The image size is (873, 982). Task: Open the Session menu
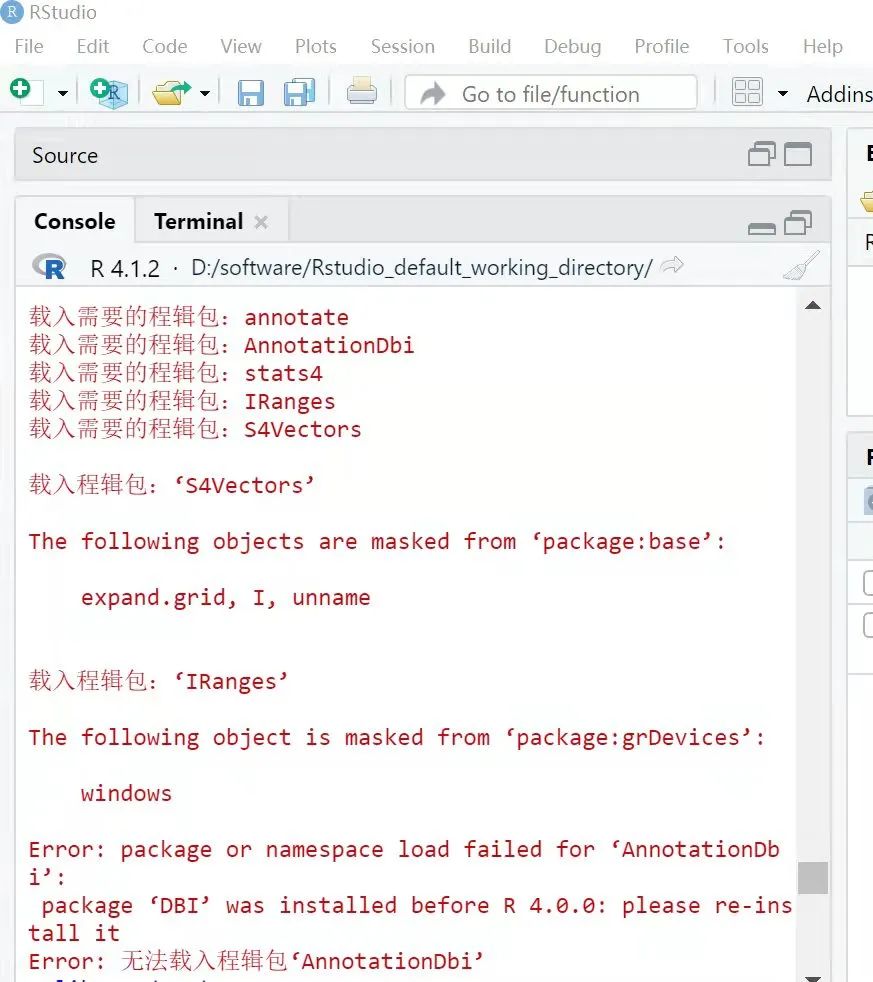(x=403, y=46)
